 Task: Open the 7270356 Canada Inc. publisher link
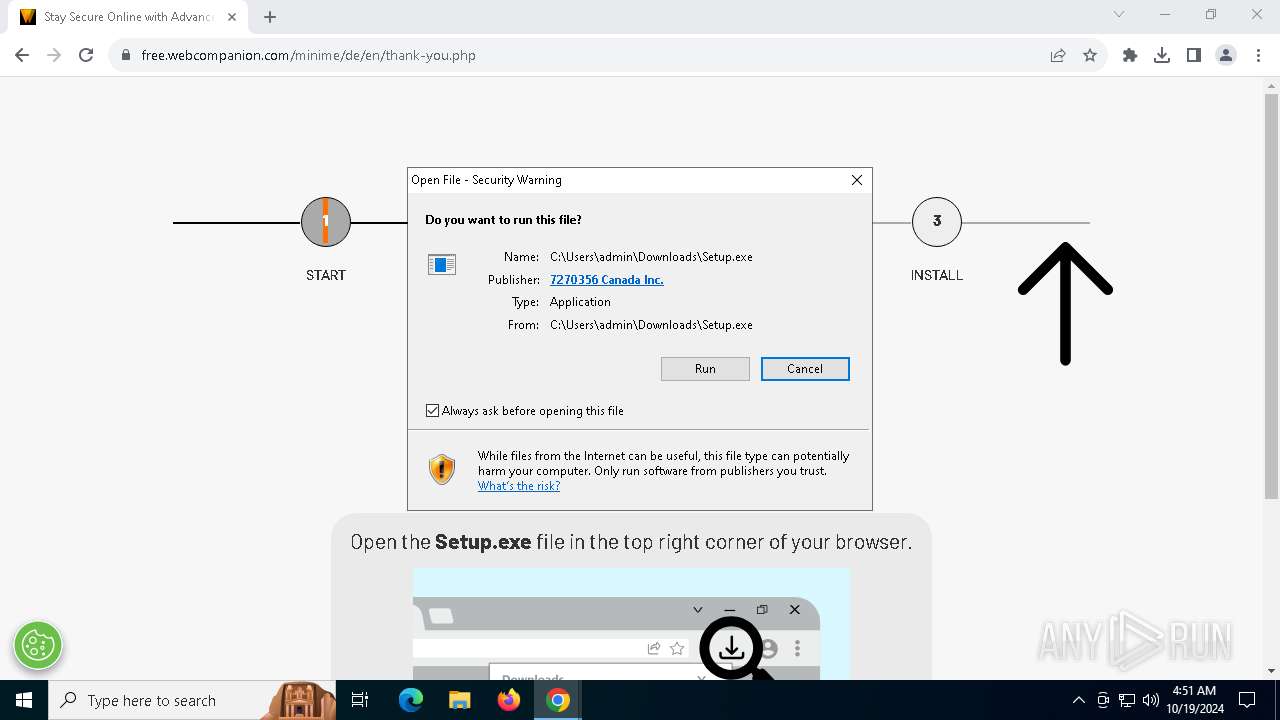point(607,280)
